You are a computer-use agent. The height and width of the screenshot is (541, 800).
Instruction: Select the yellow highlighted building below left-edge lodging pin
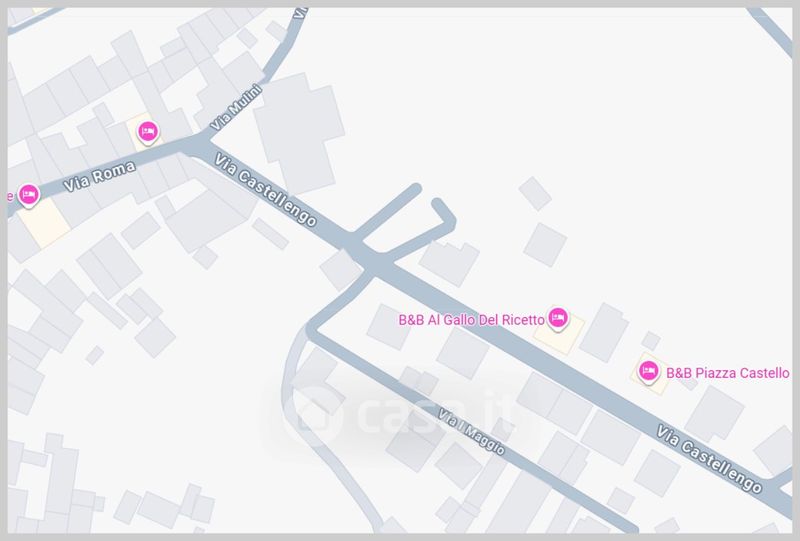(x=43, y=223)
